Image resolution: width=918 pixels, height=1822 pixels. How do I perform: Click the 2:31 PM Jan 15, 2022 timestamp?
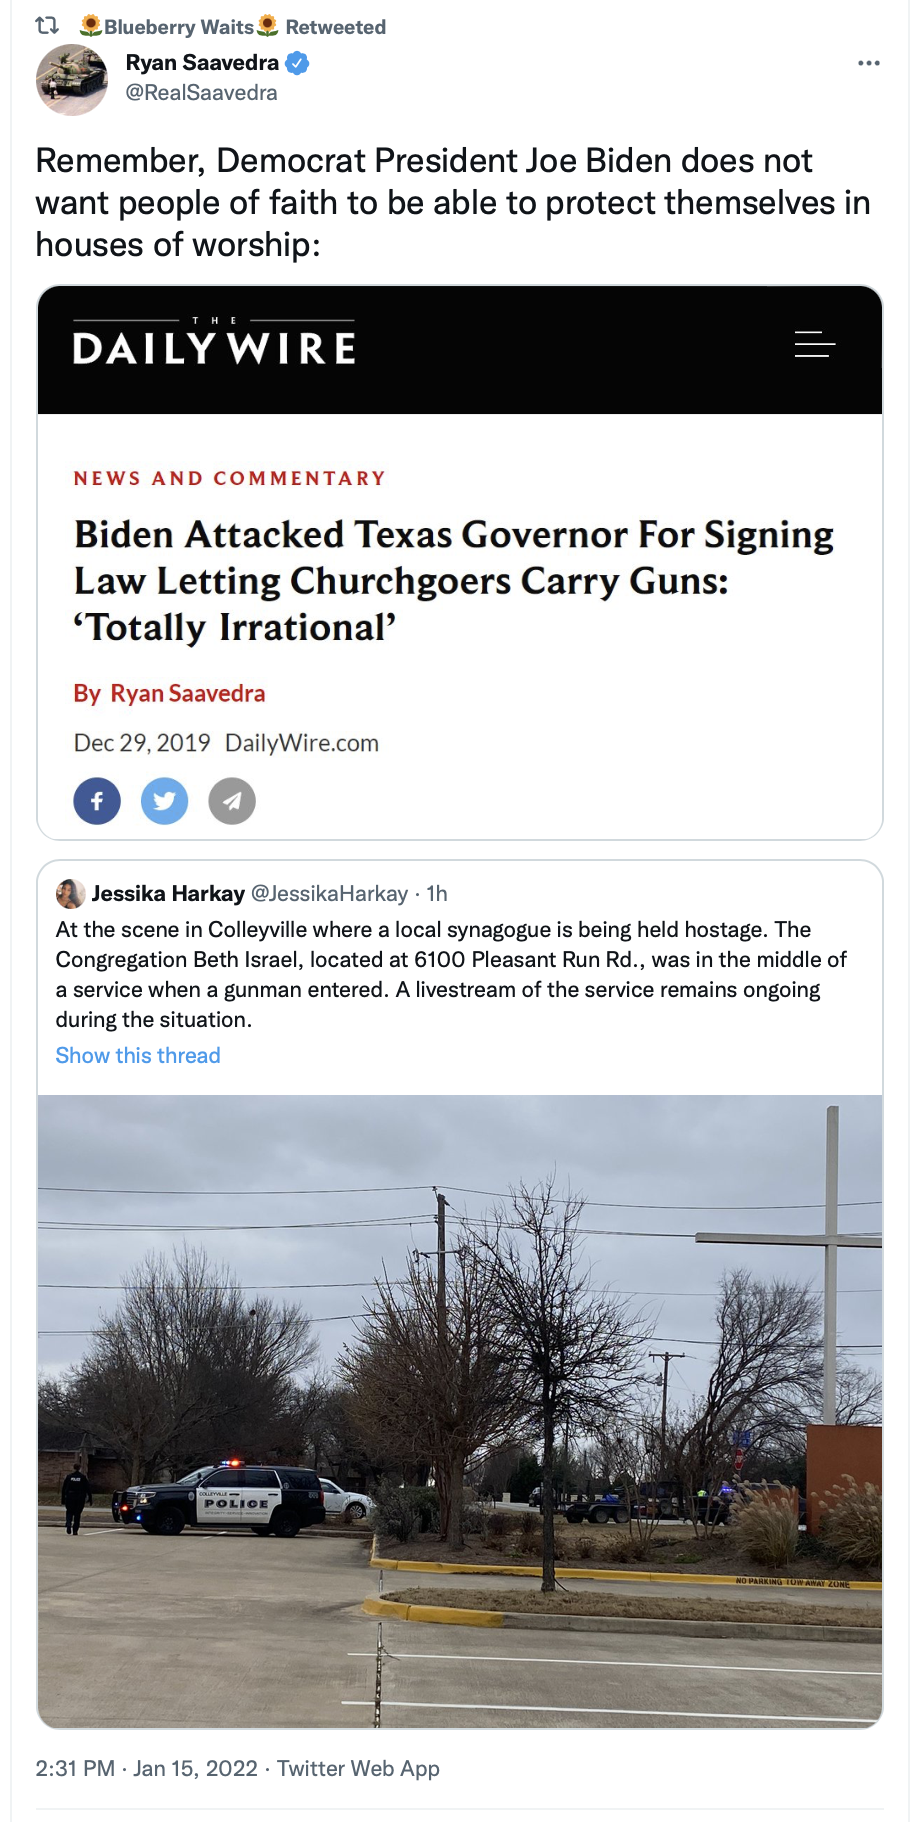tap(147, 1768)
